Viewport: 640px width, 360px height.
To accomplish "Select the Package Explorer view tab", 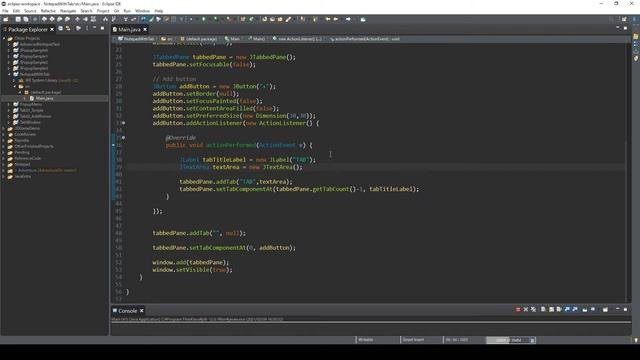I will tap(27, 29).
